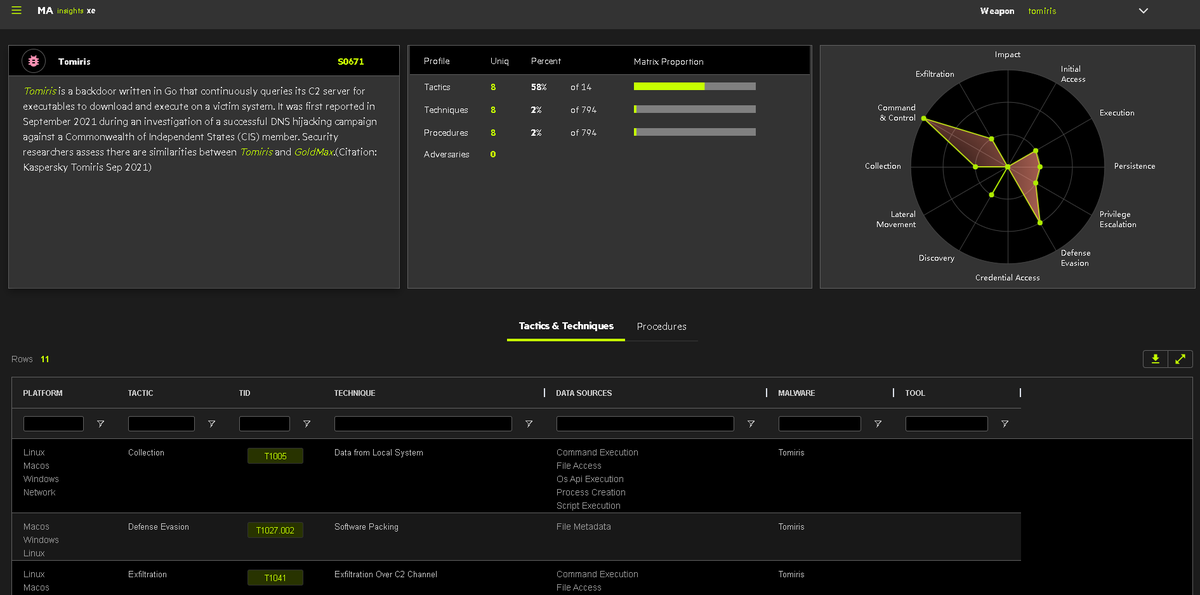1200x595 pixels.
Task: Click the File Metadata data source
Action: (584, 527)
